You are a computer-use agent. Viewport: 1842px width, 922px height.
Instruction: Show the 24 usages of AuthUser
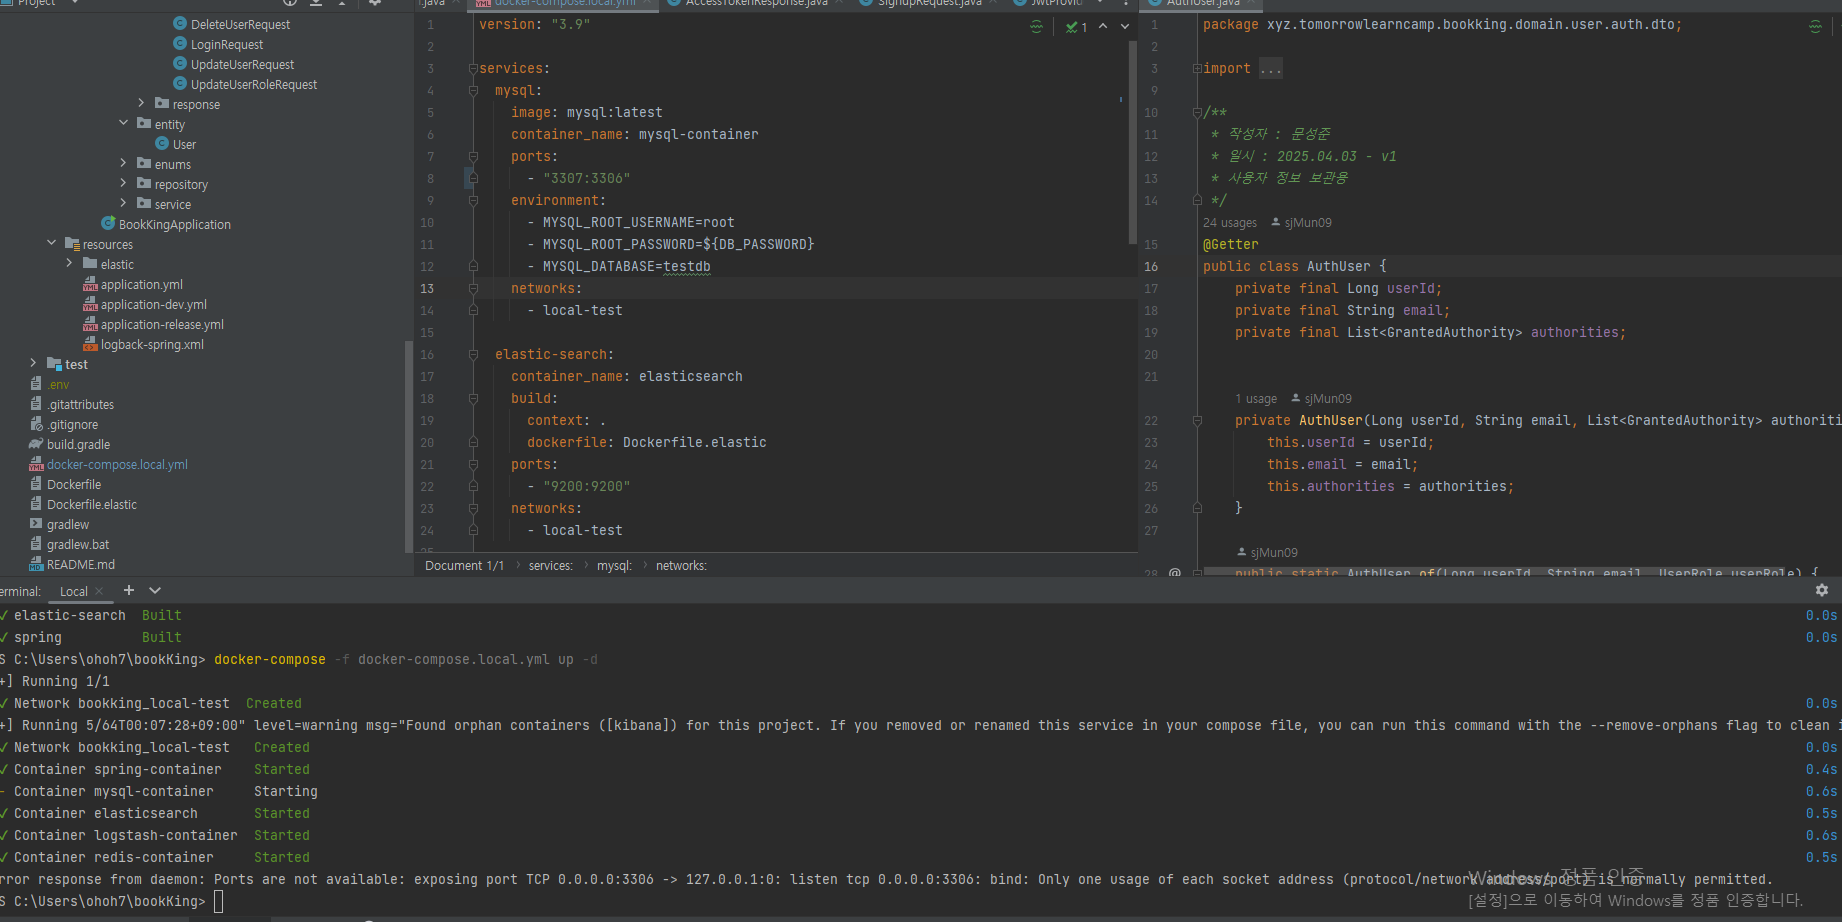pos(1230,223)
